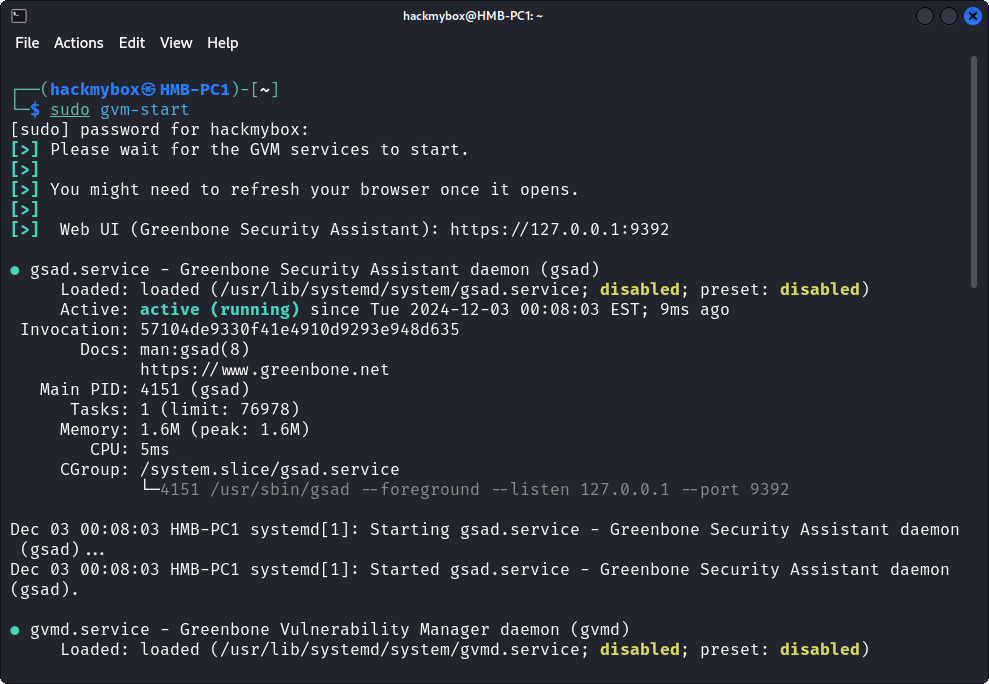
Task: Click the green gsad.service status dot
Action: coord(15,270)
